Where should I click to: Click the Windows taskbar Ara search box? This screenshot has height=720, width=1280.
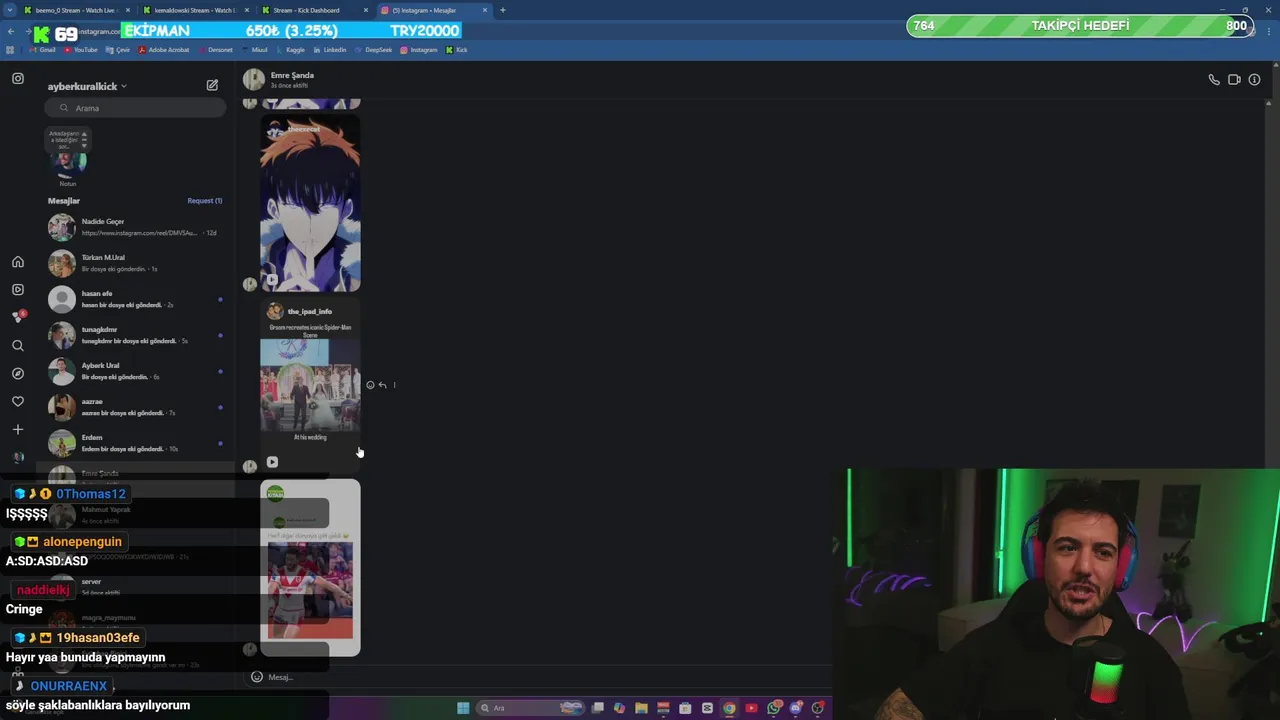click(x=530, y=708)
